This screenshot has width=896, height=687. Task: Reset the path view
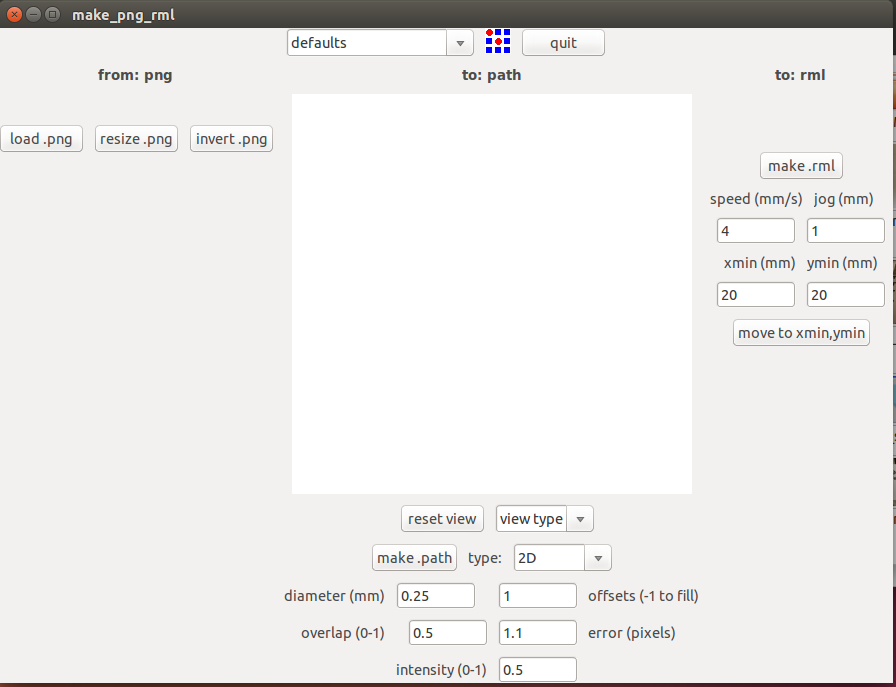pos(442,519)
